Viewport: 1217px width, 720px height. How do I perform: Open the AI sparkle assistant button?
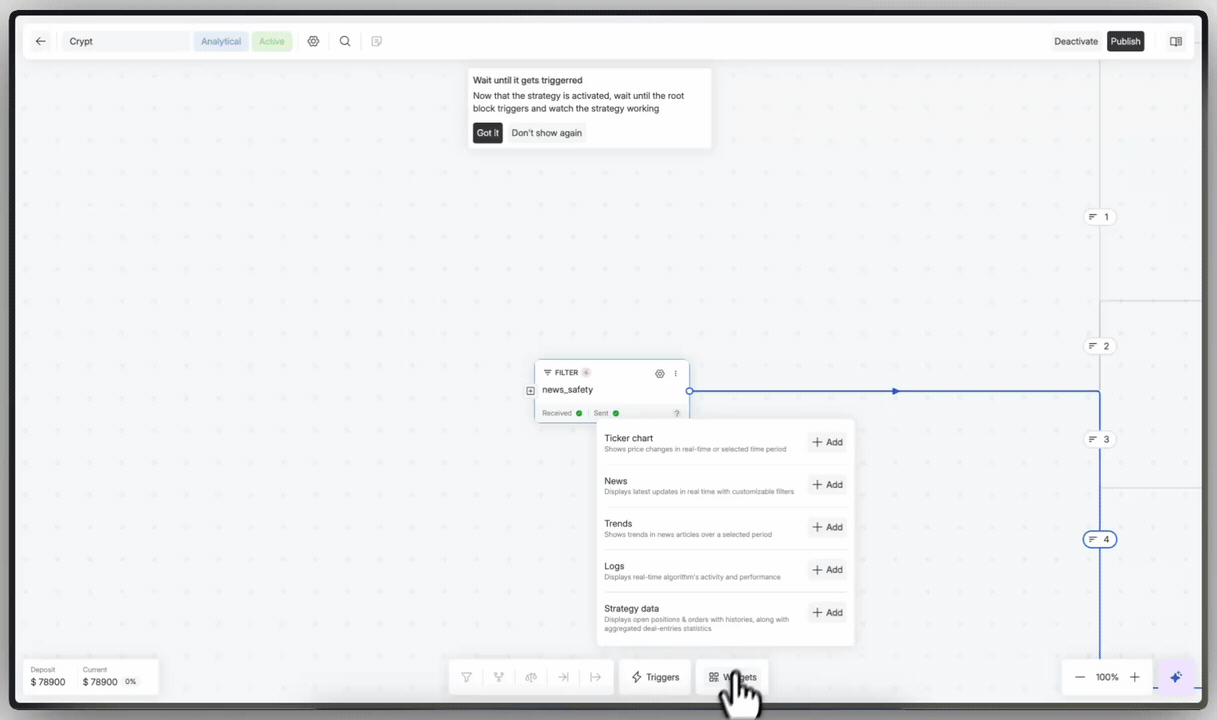click(1176, 677)
